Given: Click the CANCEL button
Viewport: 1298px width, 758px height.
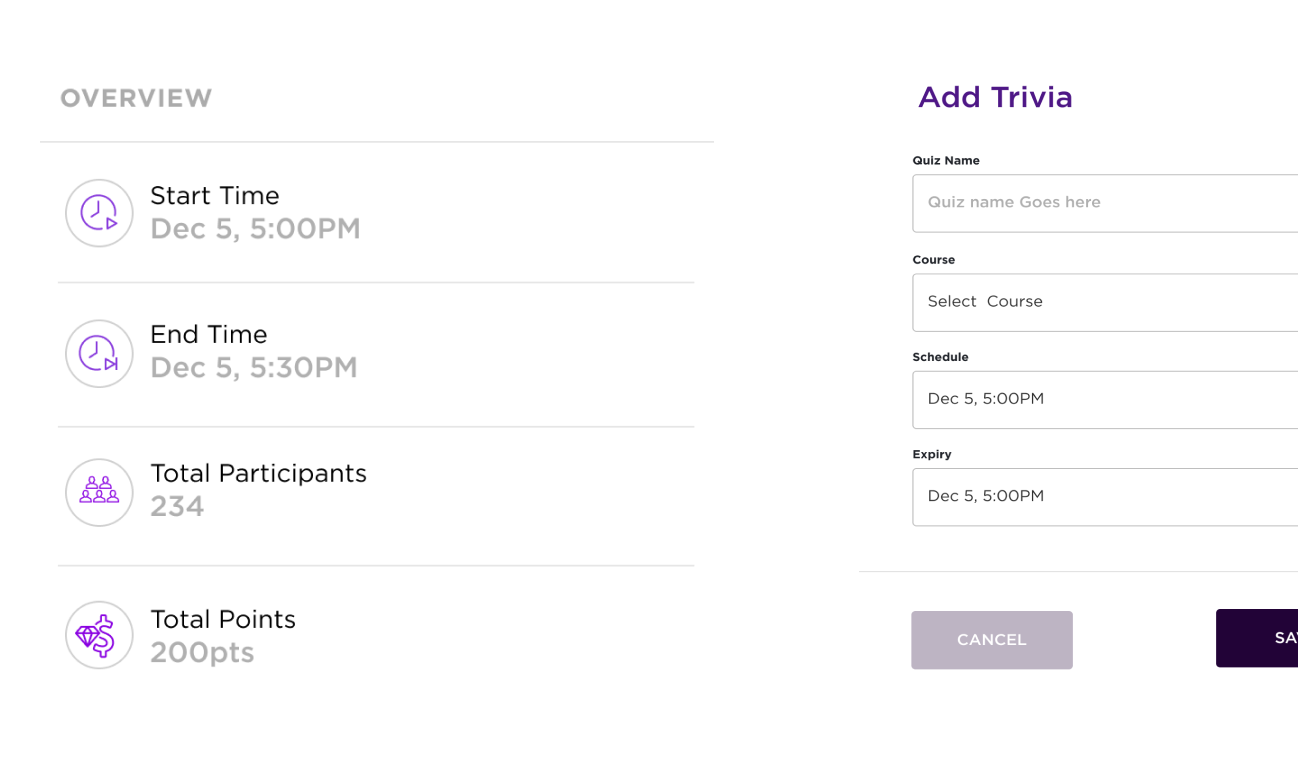Looking at the screenshot, I should click(x=992, y=640).
